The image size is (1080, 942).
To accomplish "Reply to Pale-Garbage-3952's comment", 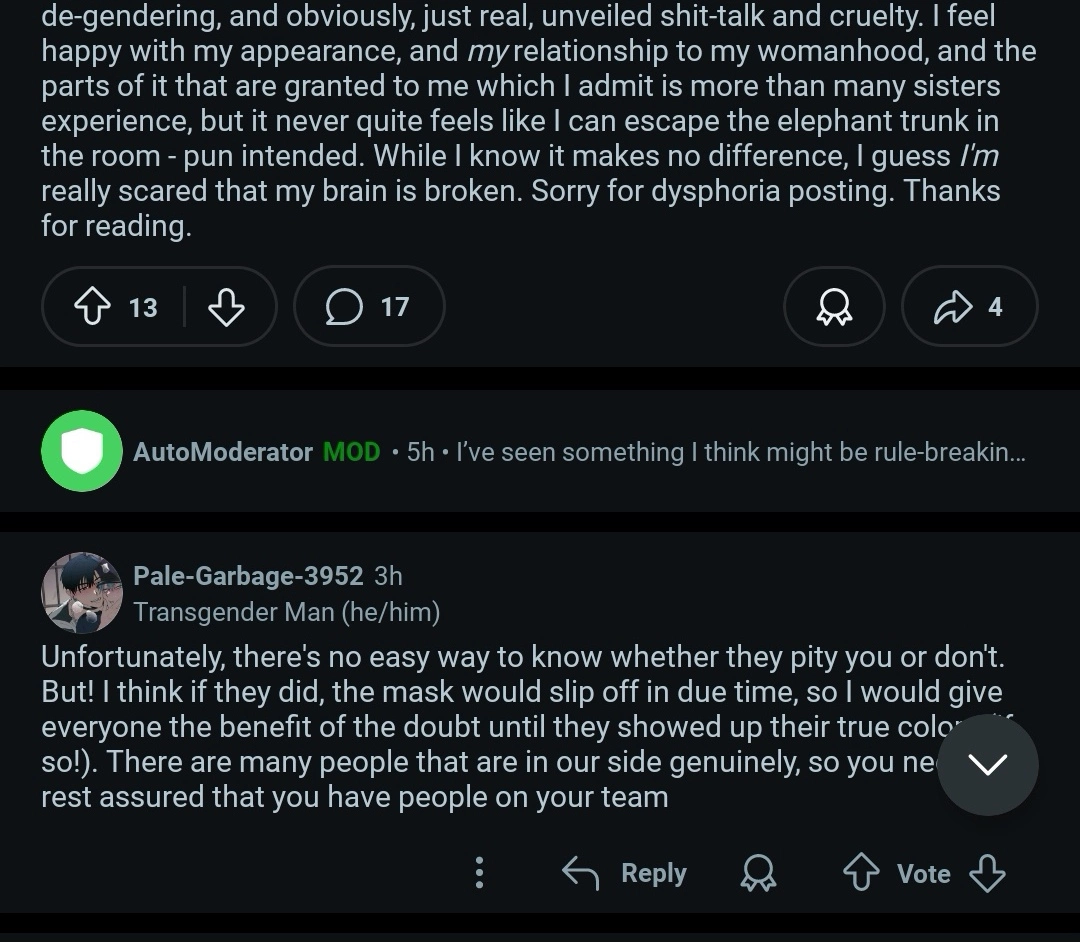I will (x=625, y=873).
